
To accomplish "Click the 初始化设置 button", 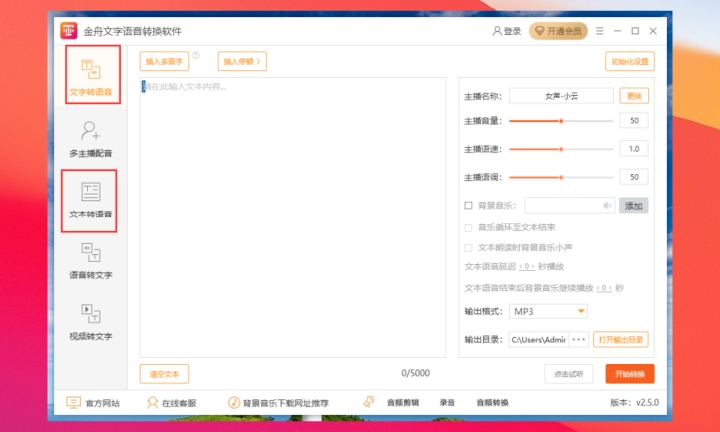I will point(630,62).
